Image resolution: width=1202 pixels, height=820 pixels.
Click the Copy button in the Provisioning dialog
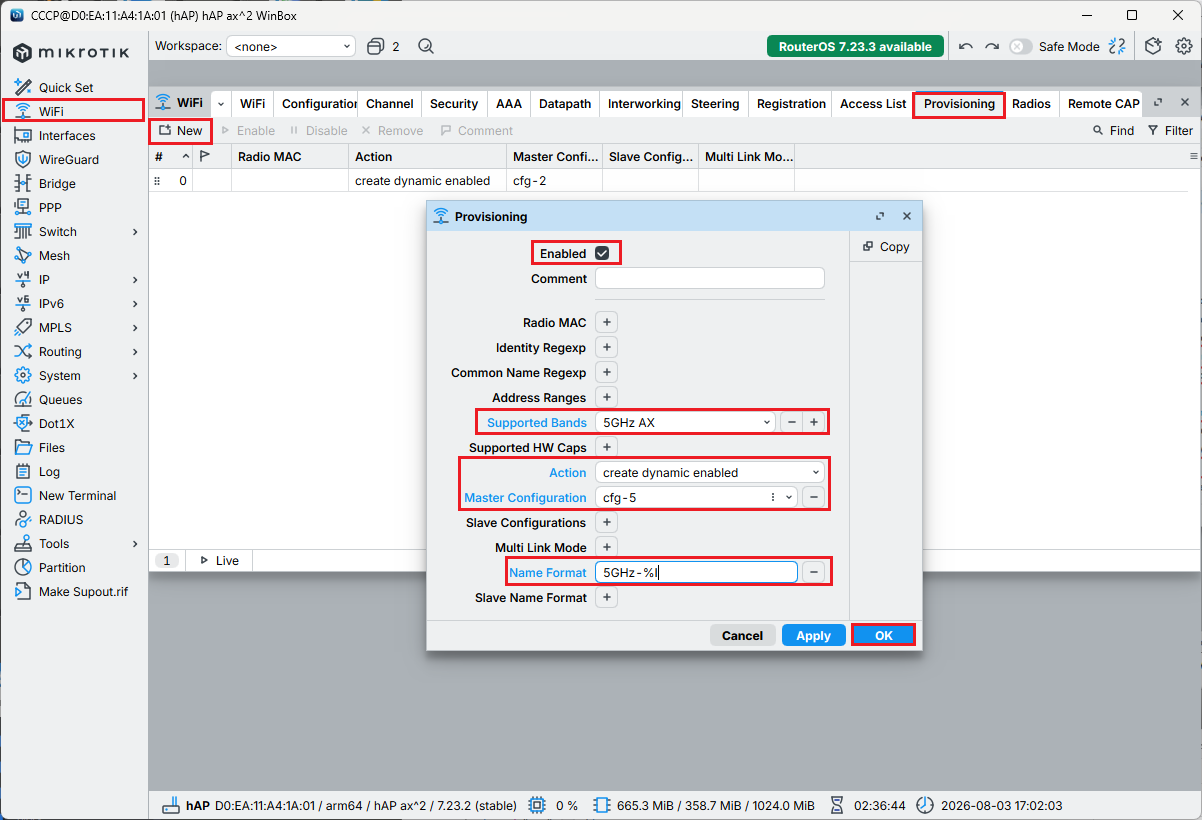tap(885, 246)
